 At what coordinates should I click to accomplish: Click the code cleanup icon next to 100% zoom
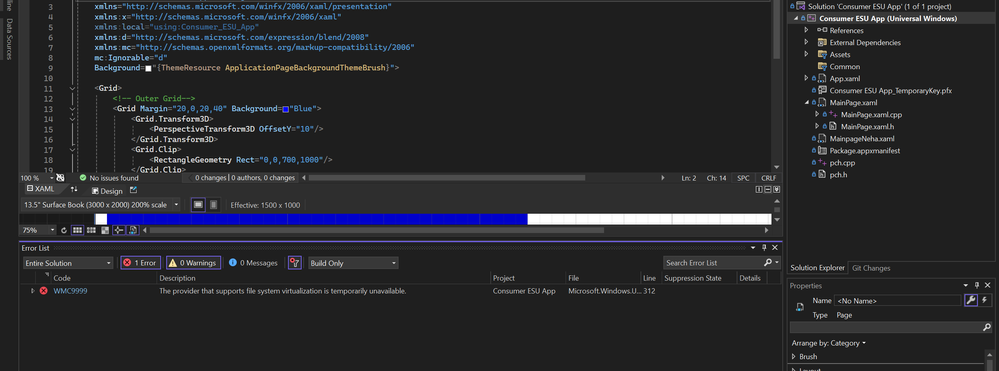pyautogui.click(x=60, y=178)
